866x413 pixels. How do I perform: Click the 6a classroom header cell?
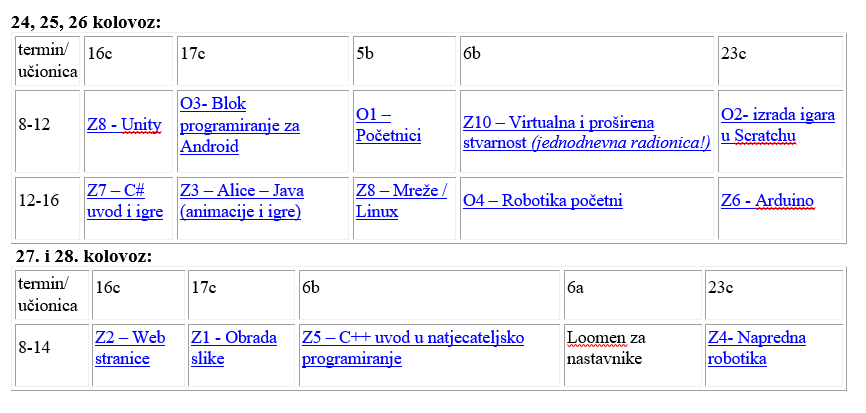pyautogui.click(x=633, y=295)
